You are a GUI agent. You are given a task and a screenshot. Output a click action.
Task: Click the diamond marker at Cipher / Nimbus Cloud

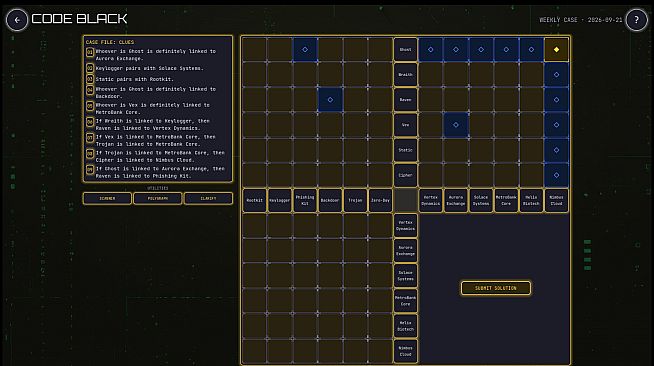tap(556, 175)
